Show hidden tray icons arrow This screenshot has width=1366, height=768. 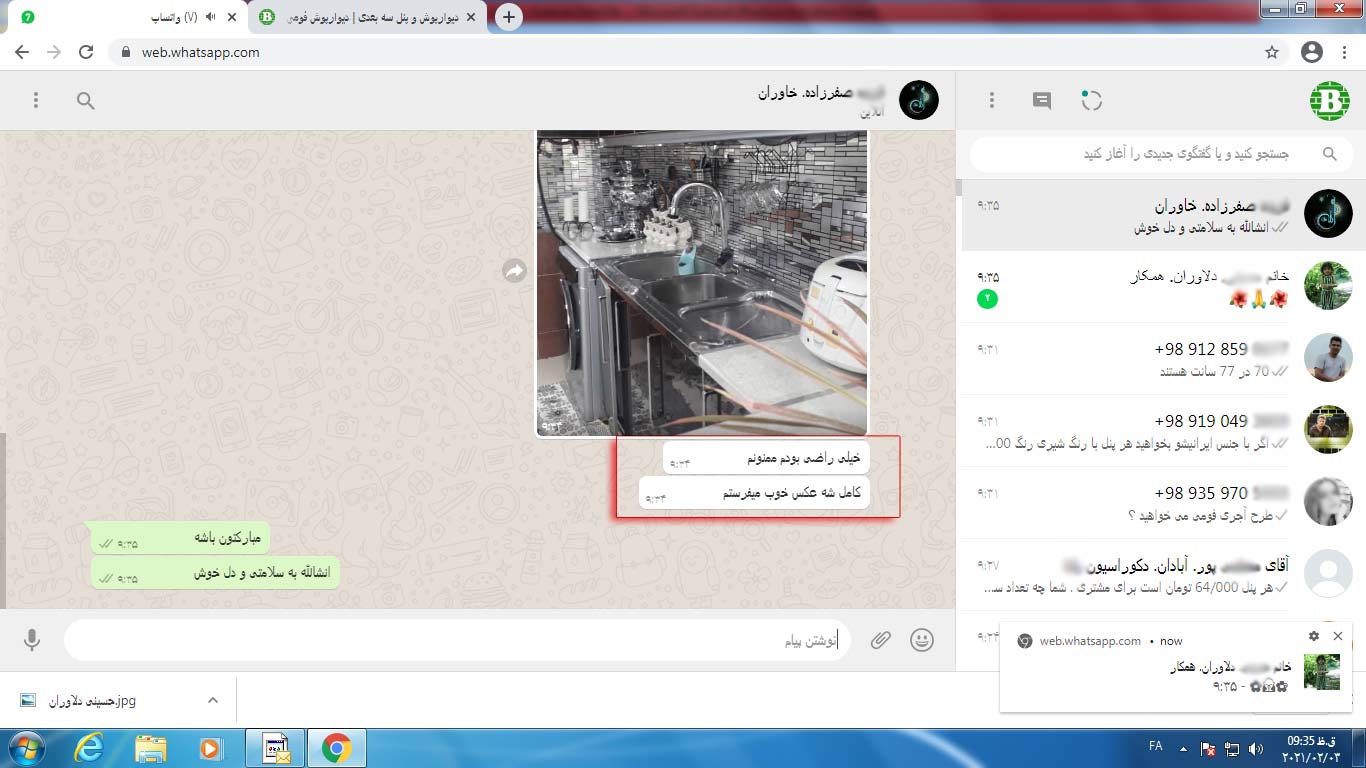point(1184,748)
